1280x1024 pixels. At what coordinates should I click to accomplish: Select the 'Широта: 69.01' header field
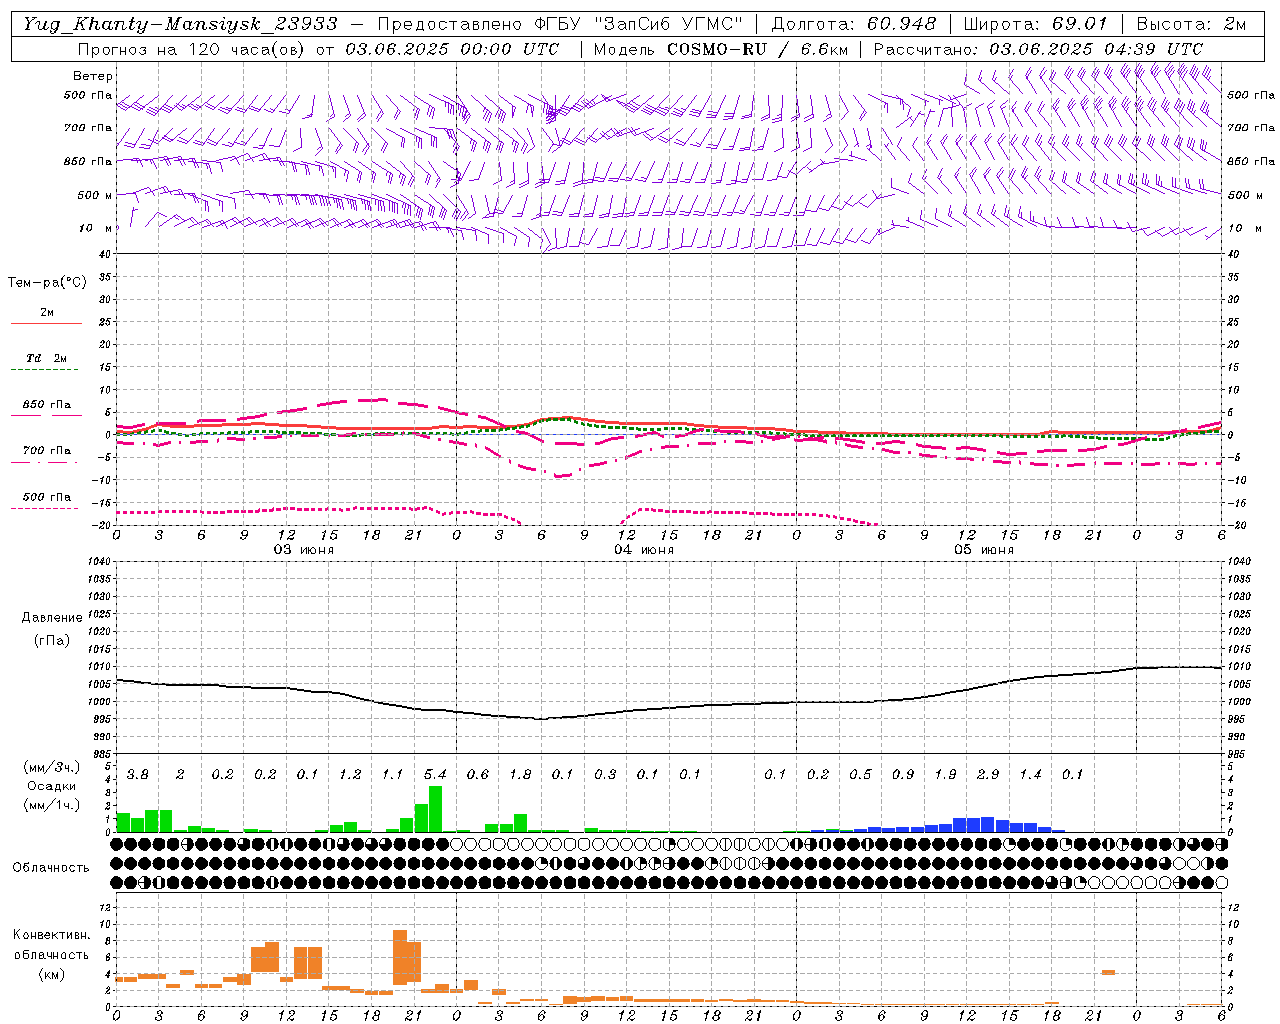(x=1036, y=23)
